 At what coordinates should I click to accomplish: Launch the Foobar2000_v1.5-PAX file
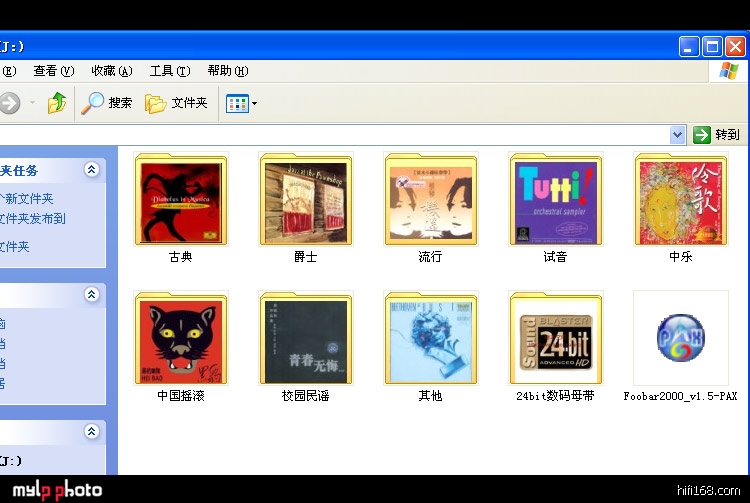click(x=680, y=339)
